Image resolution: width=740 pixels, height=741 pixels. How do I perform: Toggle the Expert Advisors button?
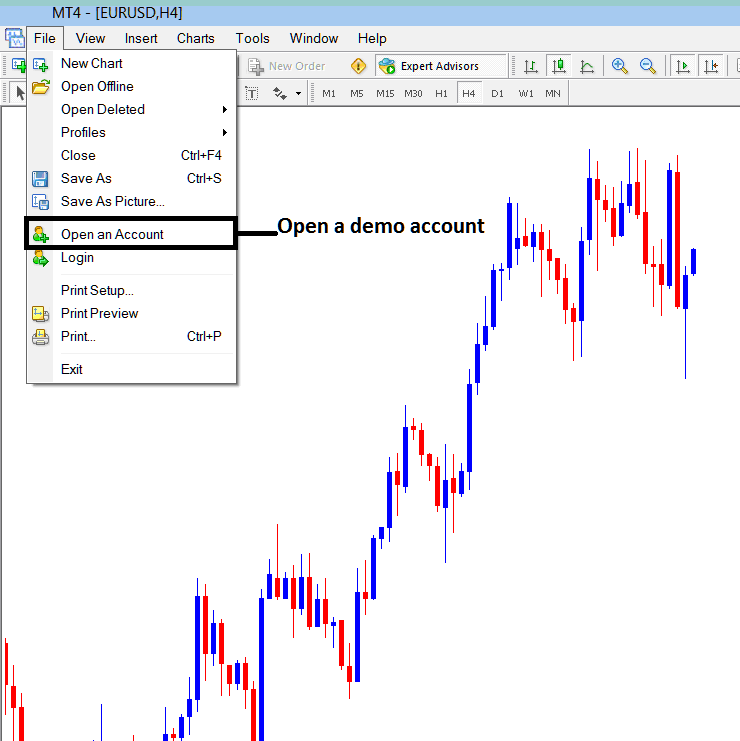430,66
